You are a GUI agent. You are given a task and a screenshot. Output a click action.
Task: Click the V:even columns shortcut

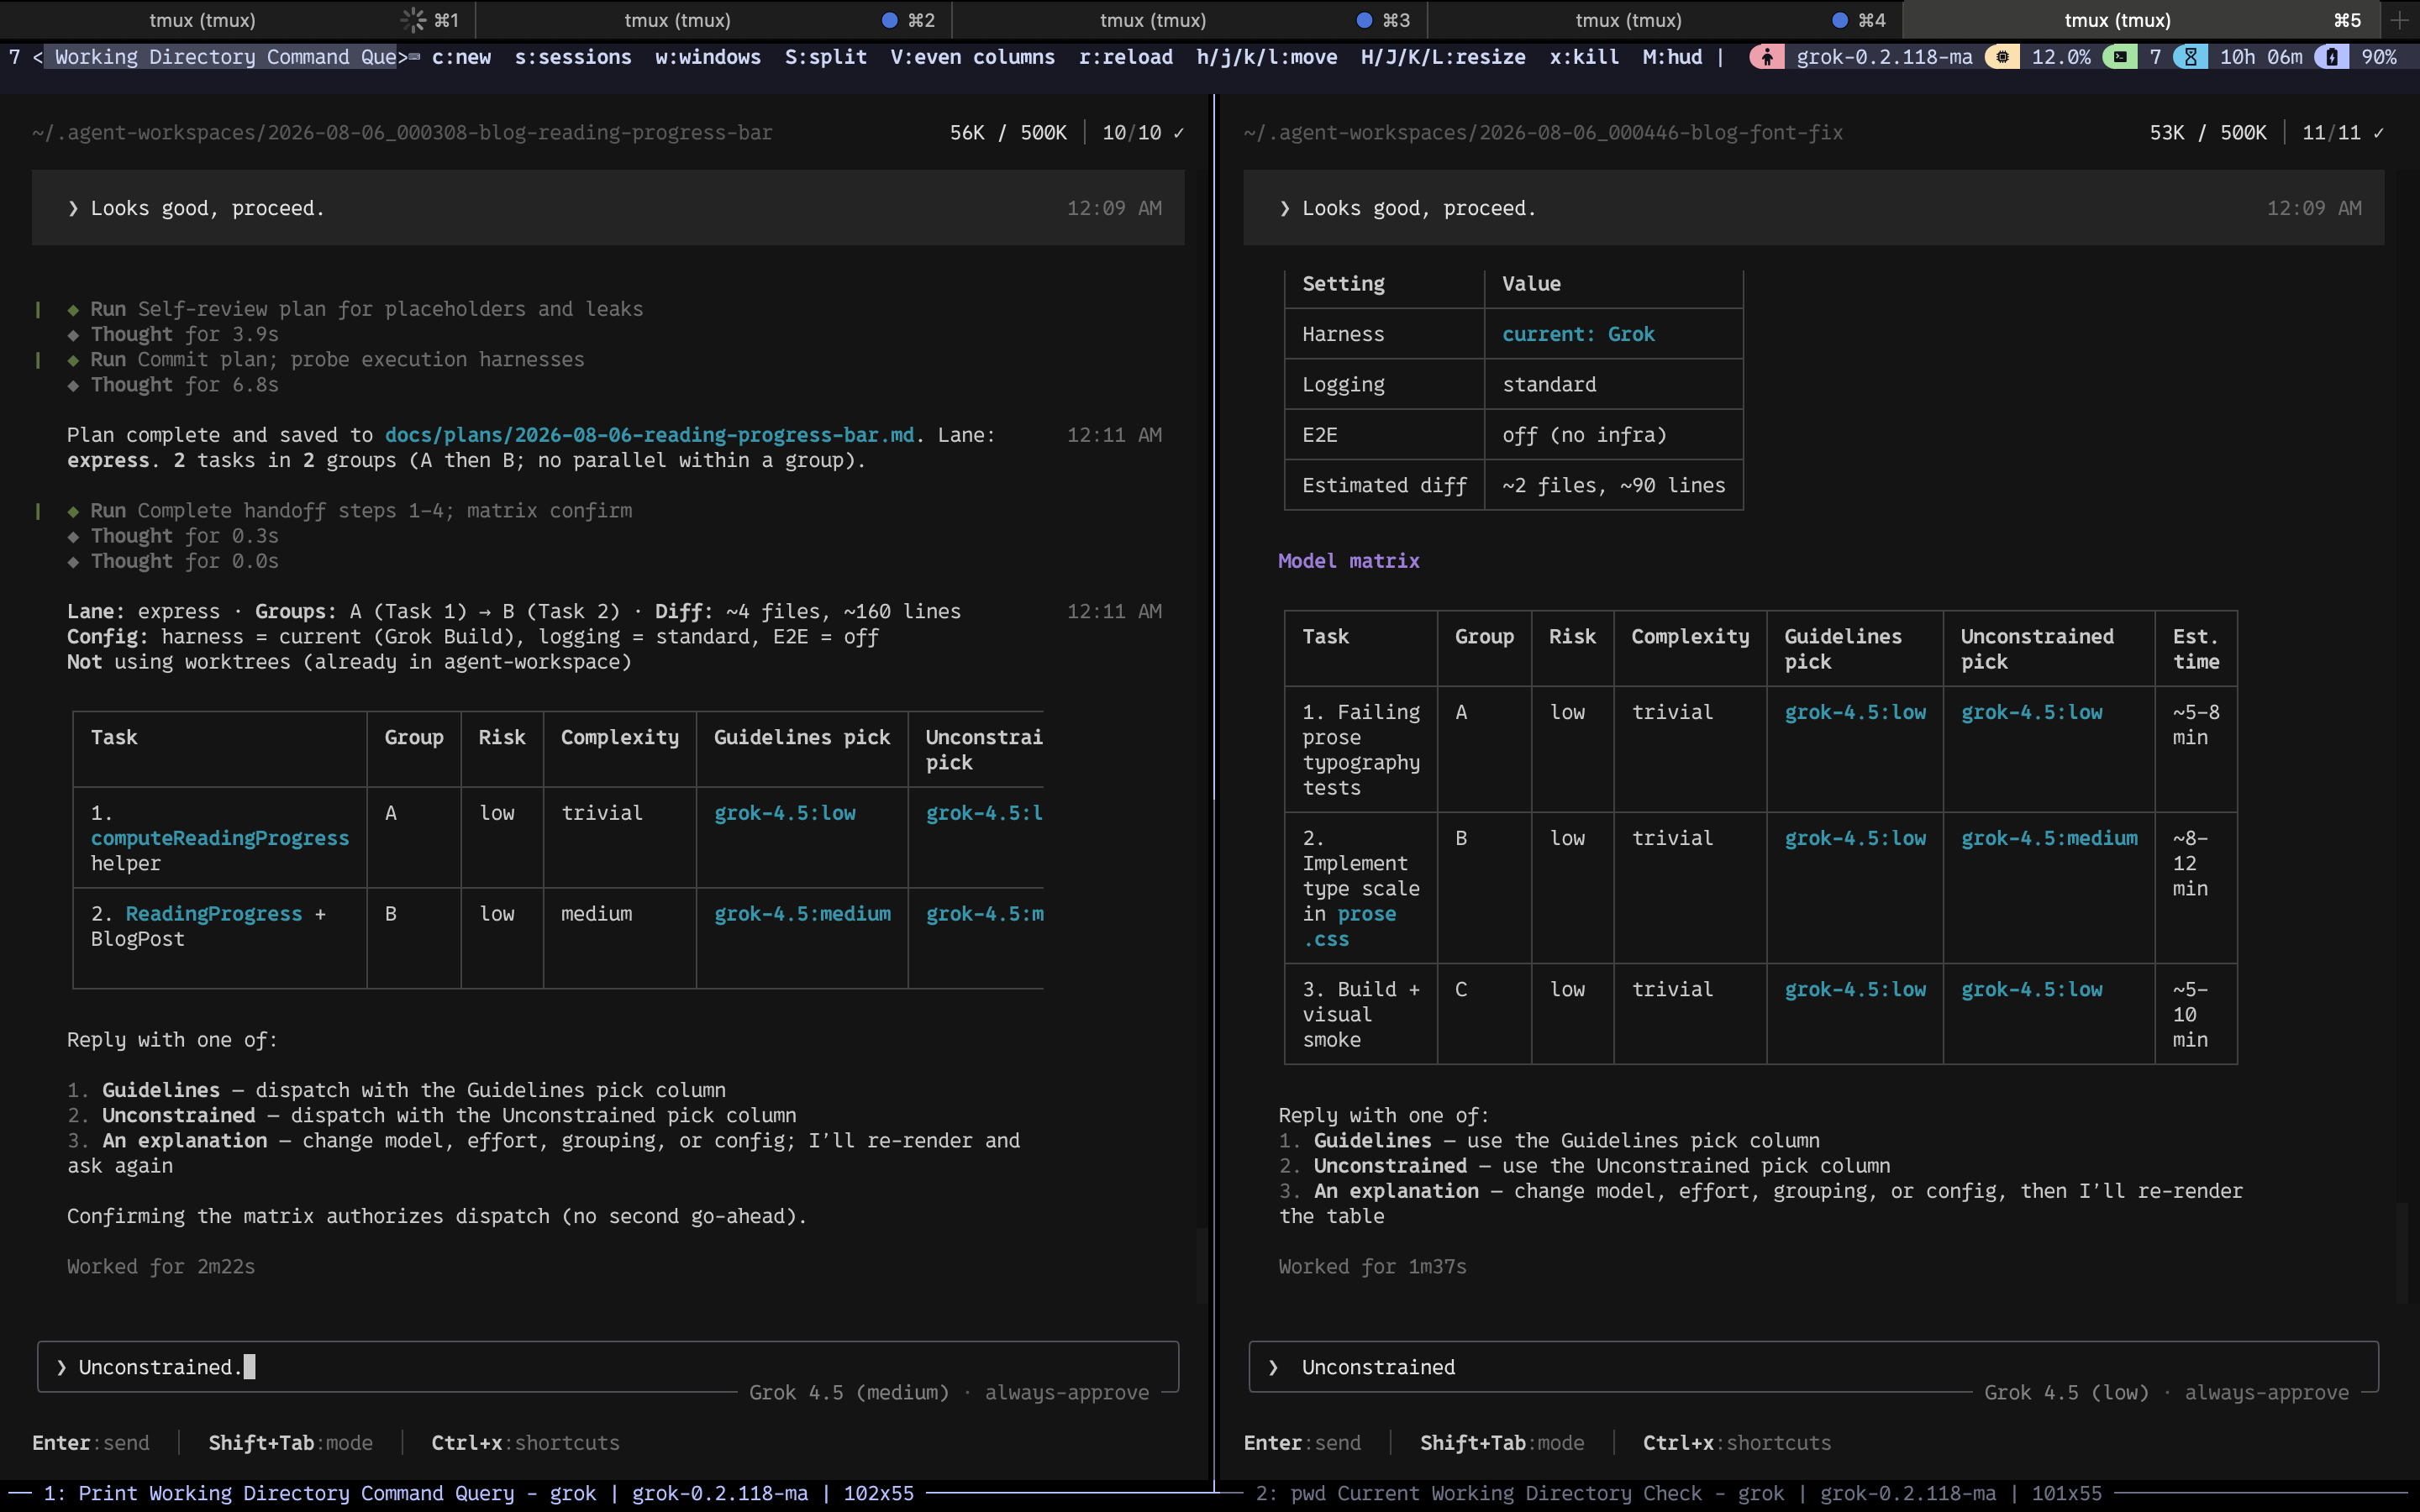pyautogui.click(x=972, y=57)
